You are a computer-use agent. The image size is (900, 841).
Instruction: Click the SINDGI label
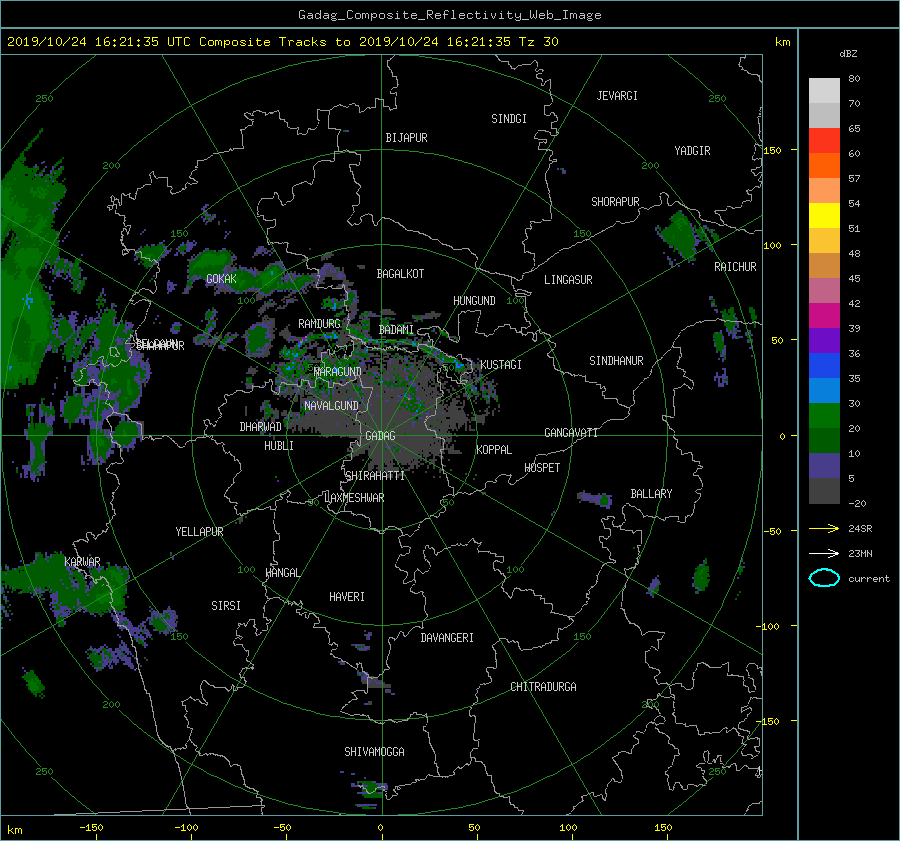pyautogui.click(x=509, y=119)
